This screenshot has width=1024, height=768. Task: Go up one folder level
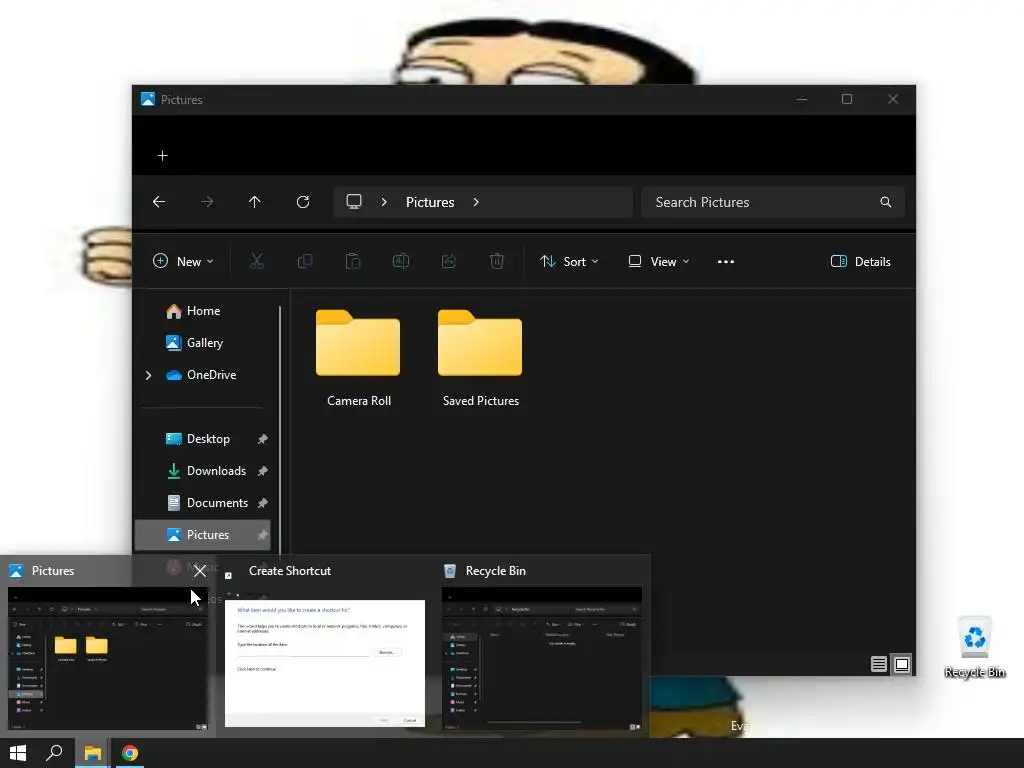click(255, 202)
